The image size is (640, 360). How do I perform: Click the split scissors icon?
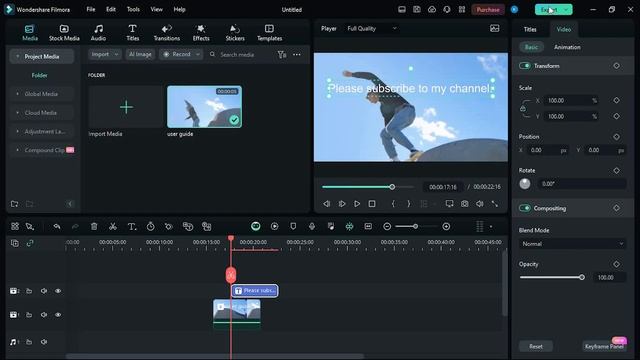[x=113, y=226]
